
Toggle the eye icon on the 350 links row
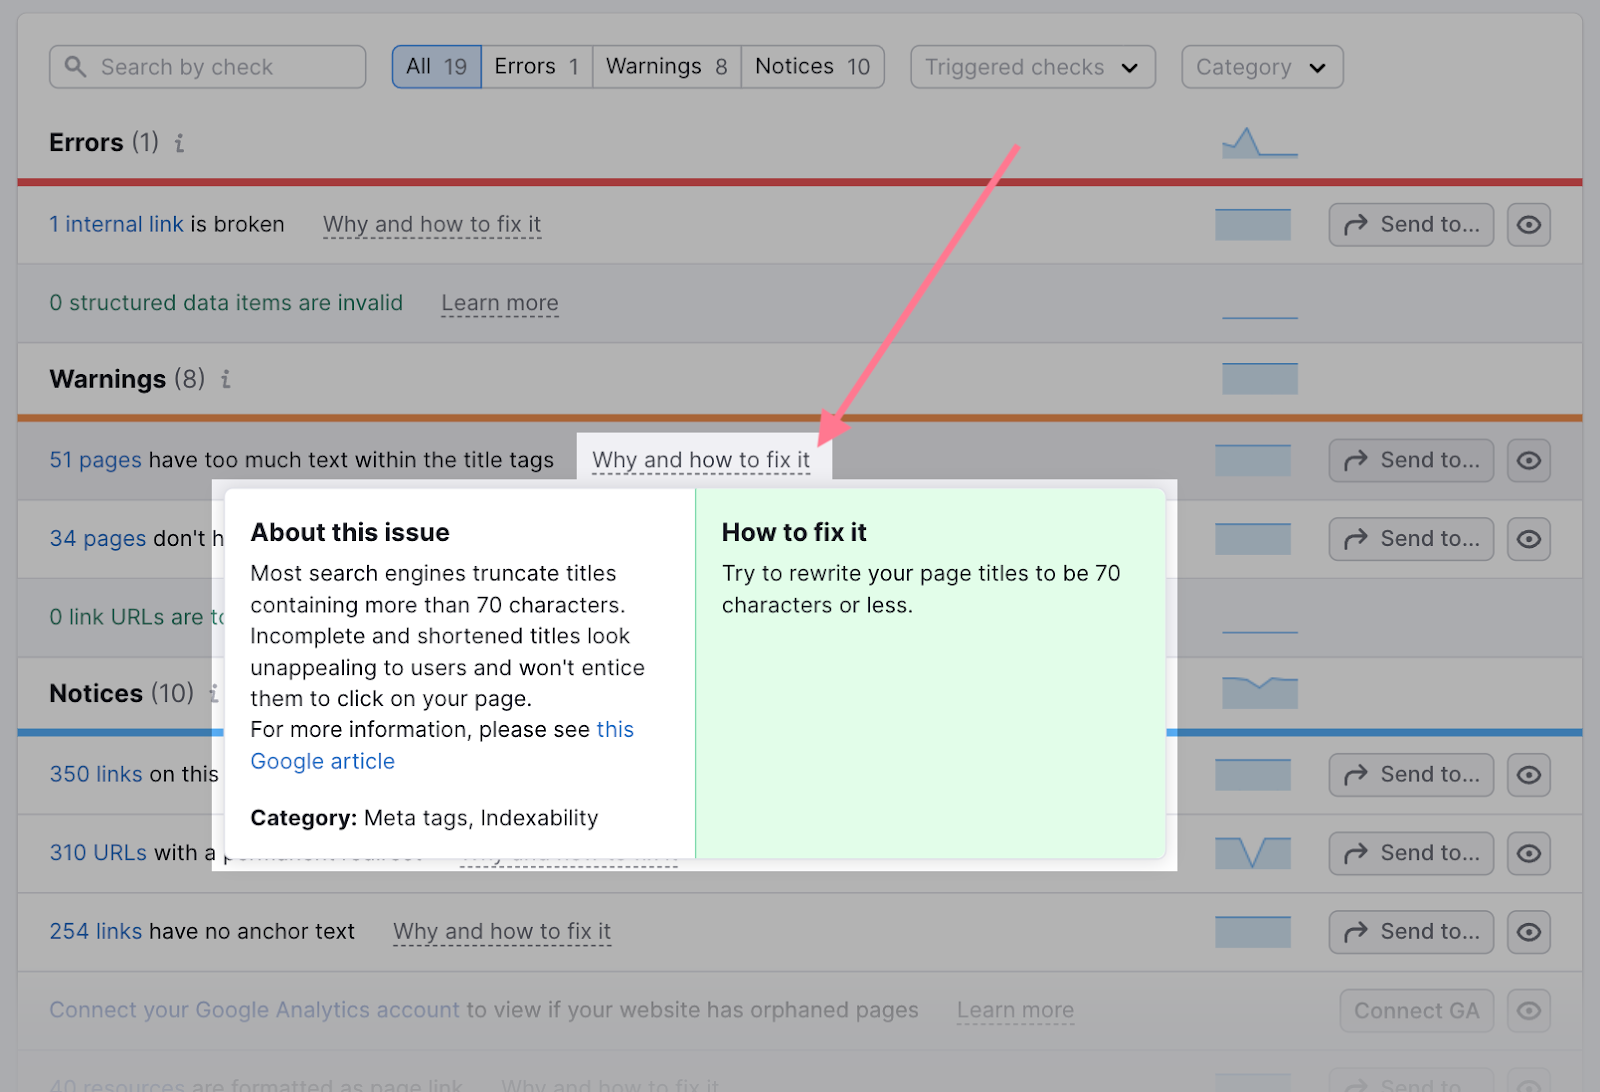(x=1529, y=774)
